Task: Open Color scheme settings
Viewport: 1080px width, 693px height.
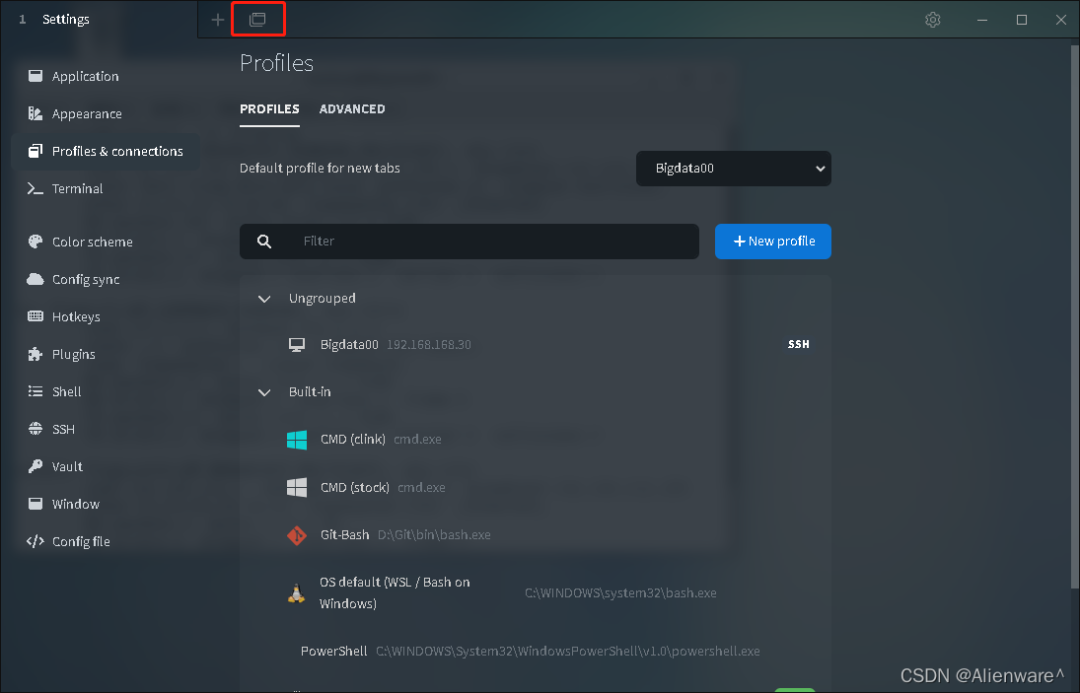Action: [x=105, y=242]
